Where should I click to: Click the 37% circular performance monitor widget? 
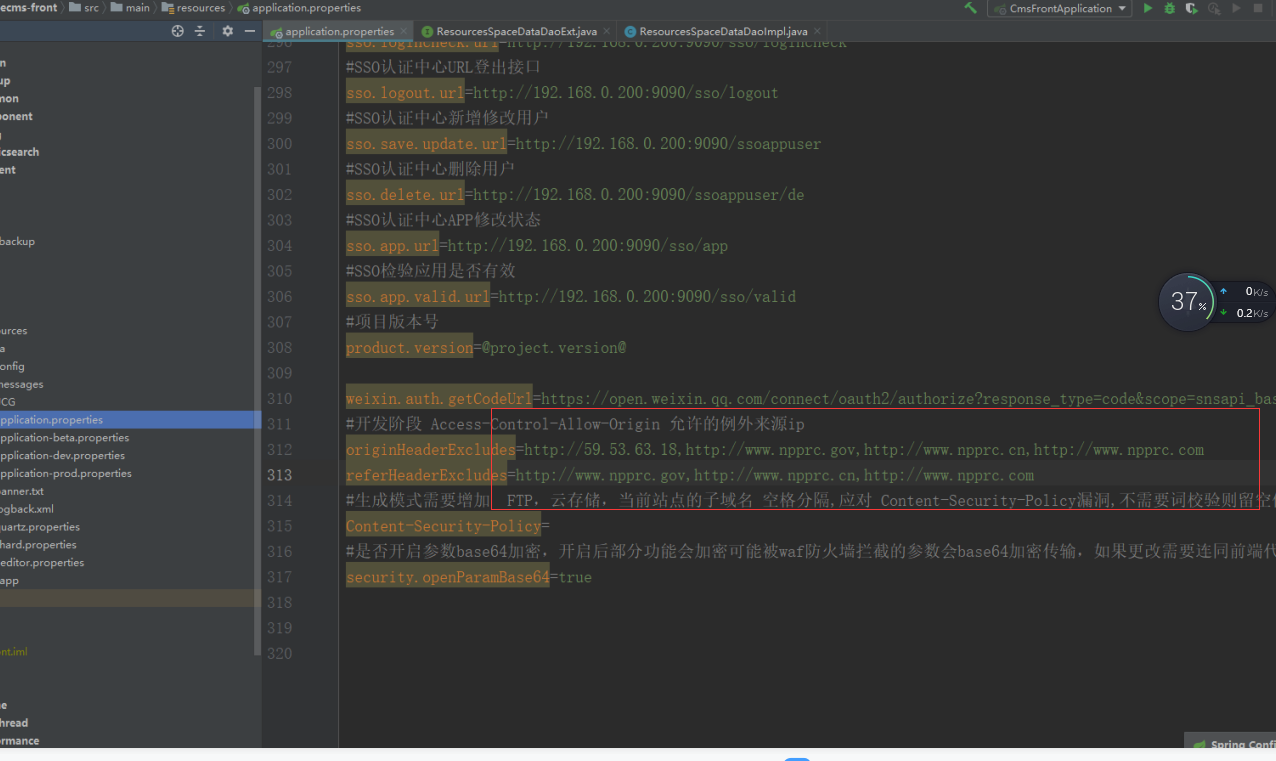click(x=1187, y=301)
